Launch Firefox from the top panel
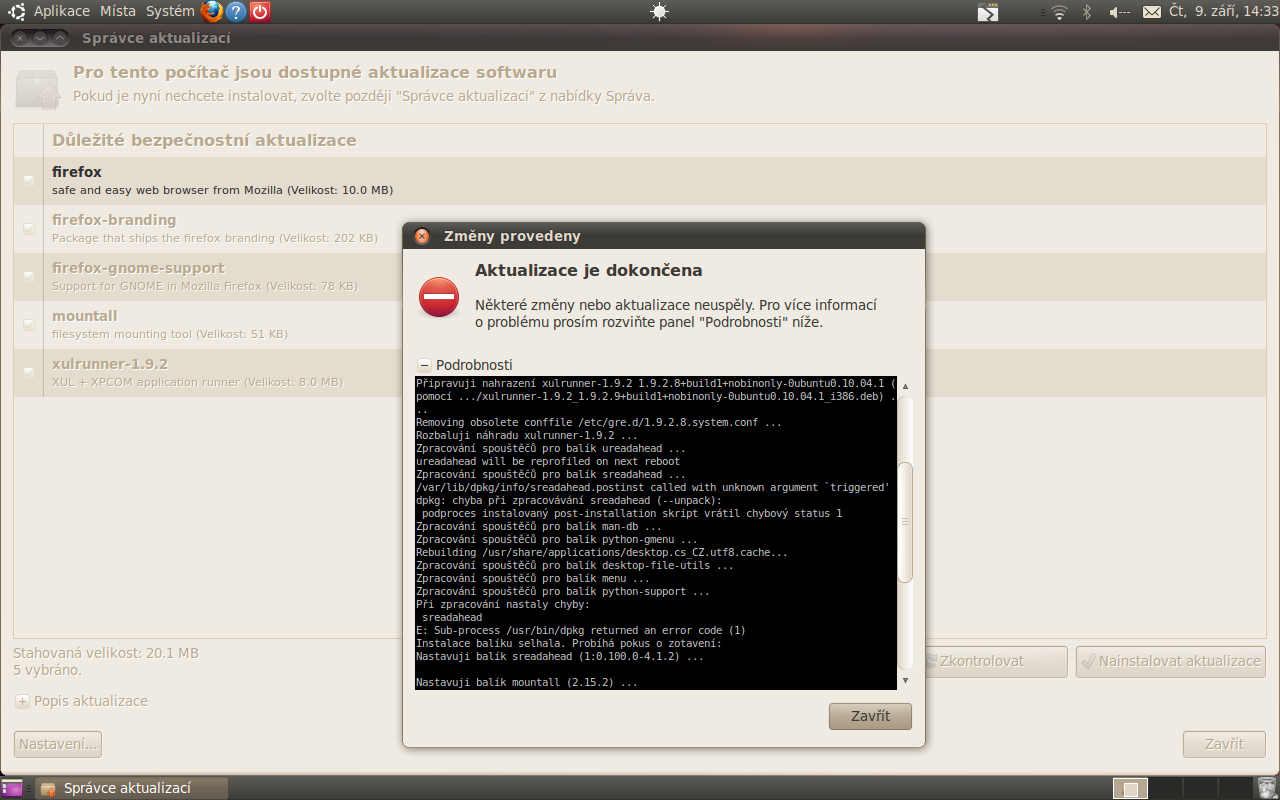The width and height of the screenshot is (1280, 800). point(211,12)
